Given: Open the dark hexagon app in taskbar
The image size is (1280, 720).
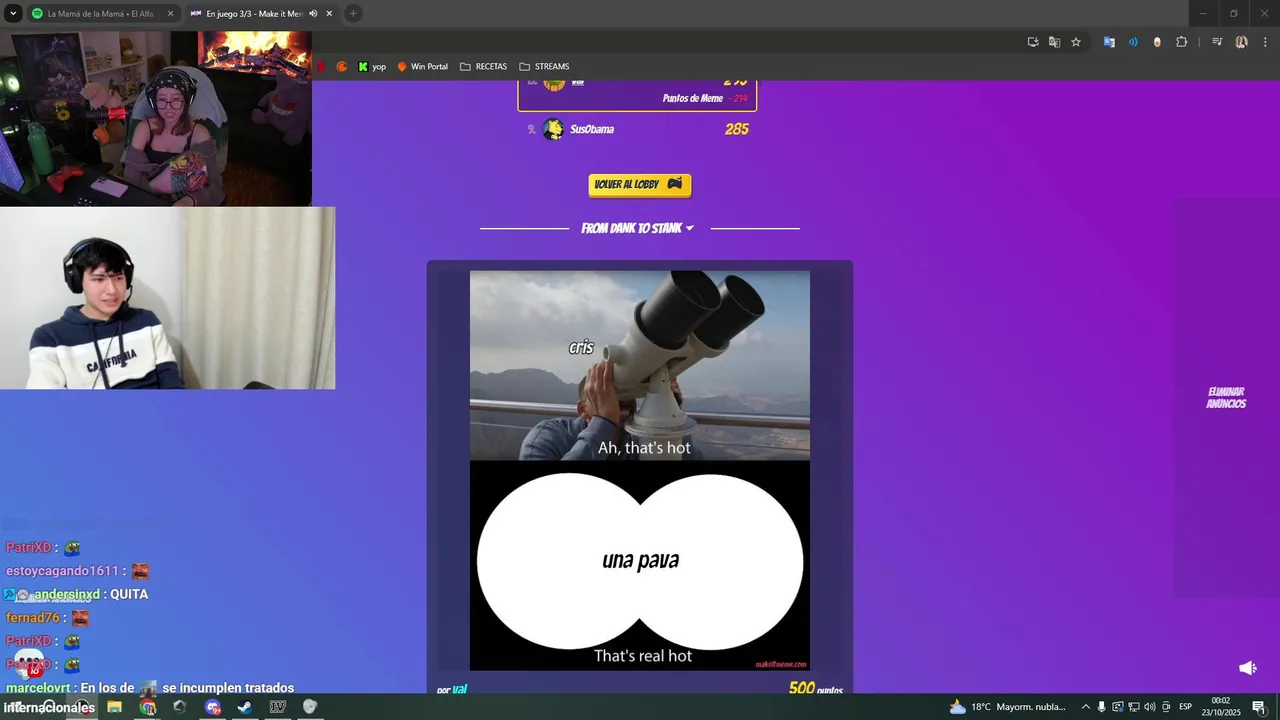Looking at the screenshot, I should pyautogui.click(x=179, y=707).
